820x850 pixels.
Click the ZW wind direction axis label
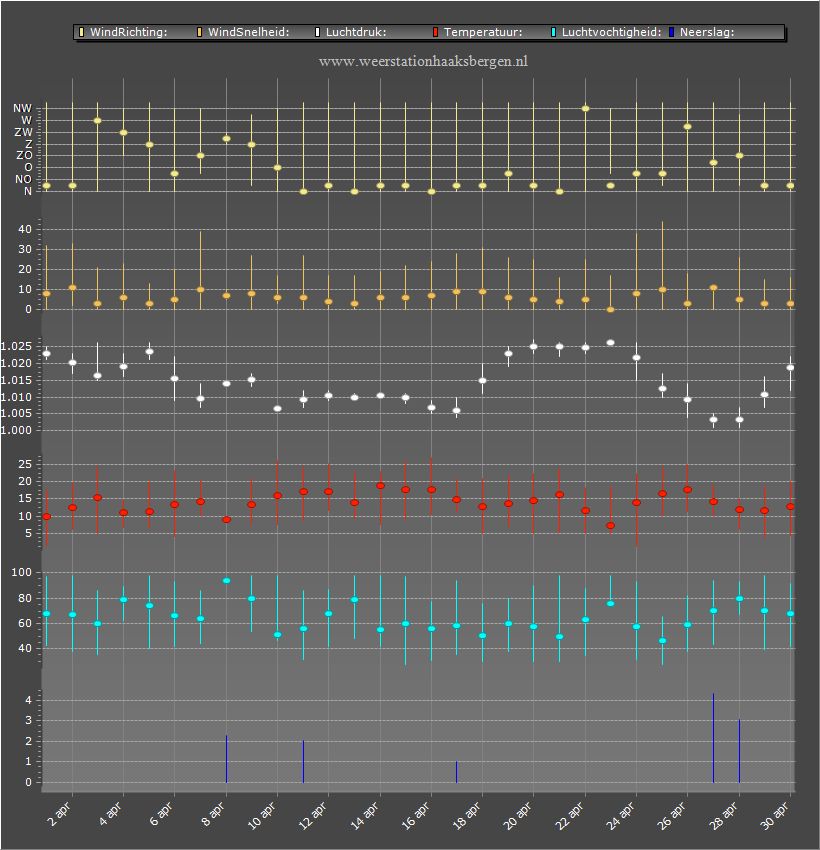point(23,132)
